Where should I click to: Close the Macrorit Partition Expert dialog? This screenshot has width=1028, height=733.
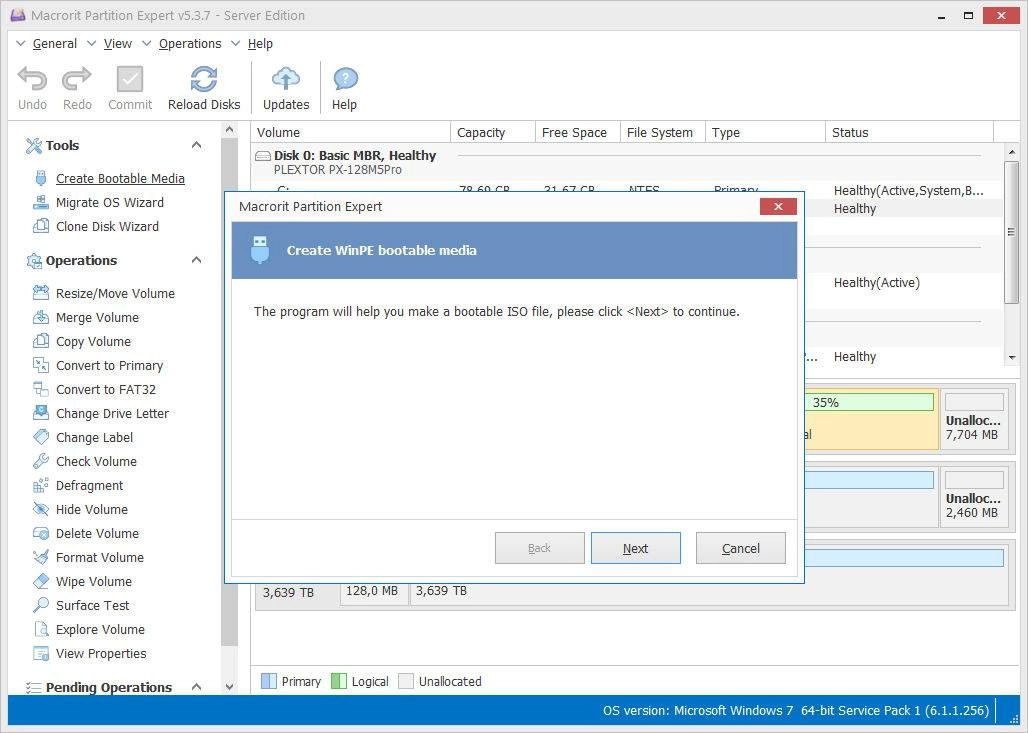(778, 207)
